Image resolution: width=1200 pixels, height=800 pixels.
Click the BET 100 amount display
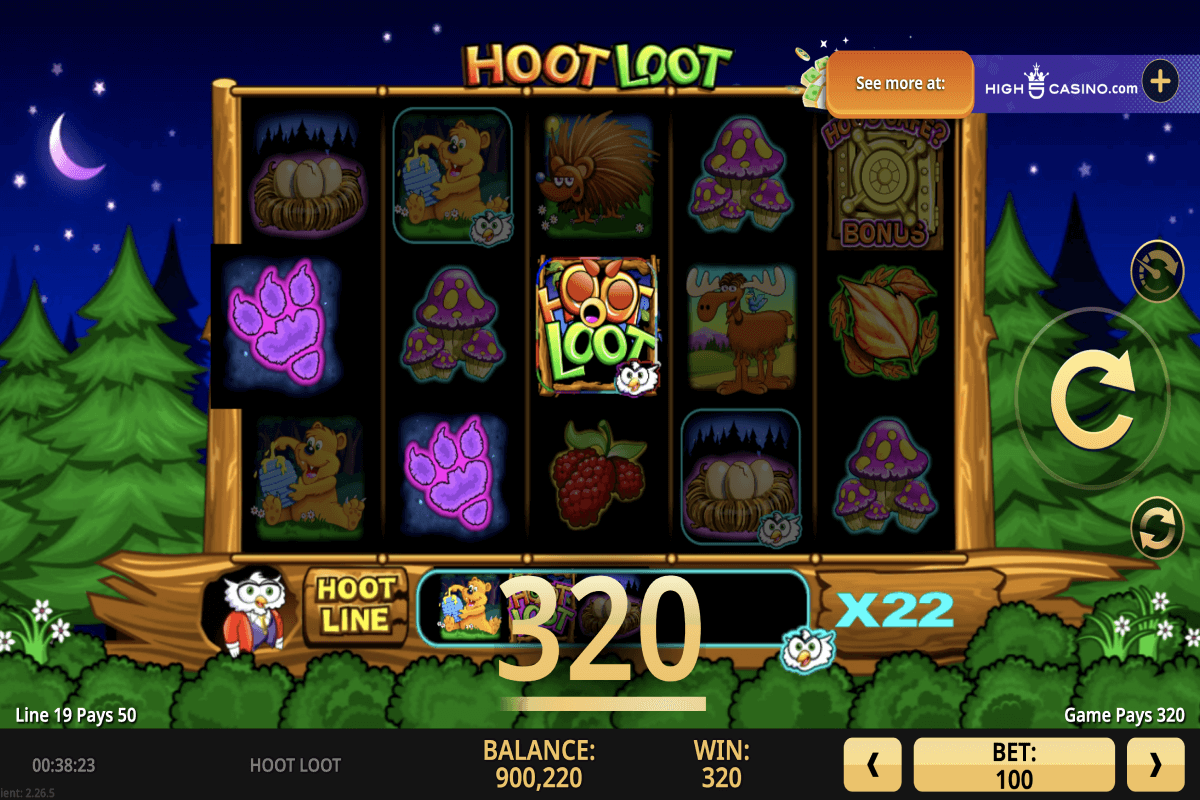(1014, 765)
